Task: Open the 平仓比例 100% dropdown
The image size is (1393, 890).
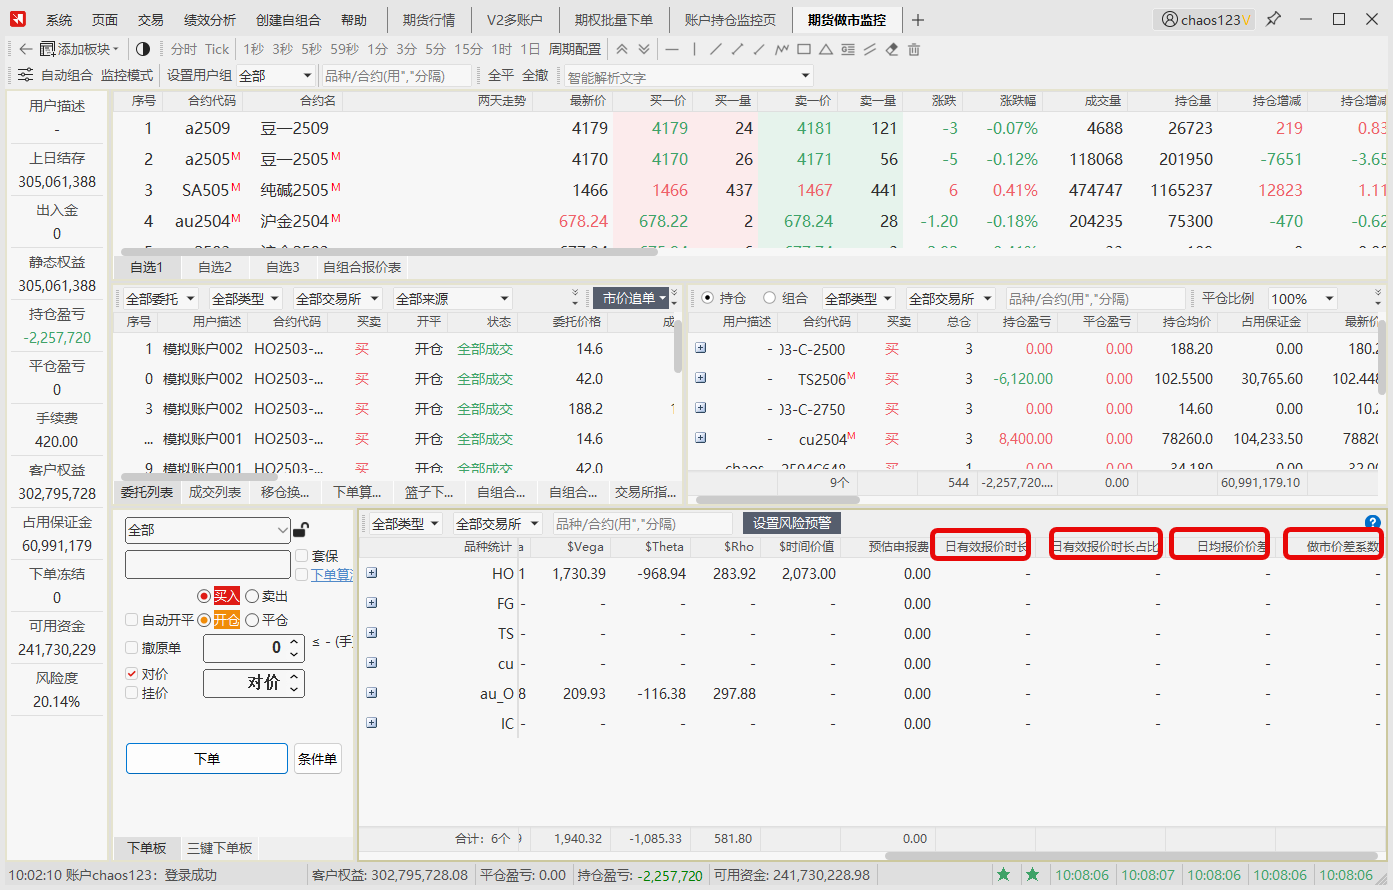Action: [1302, 298]
